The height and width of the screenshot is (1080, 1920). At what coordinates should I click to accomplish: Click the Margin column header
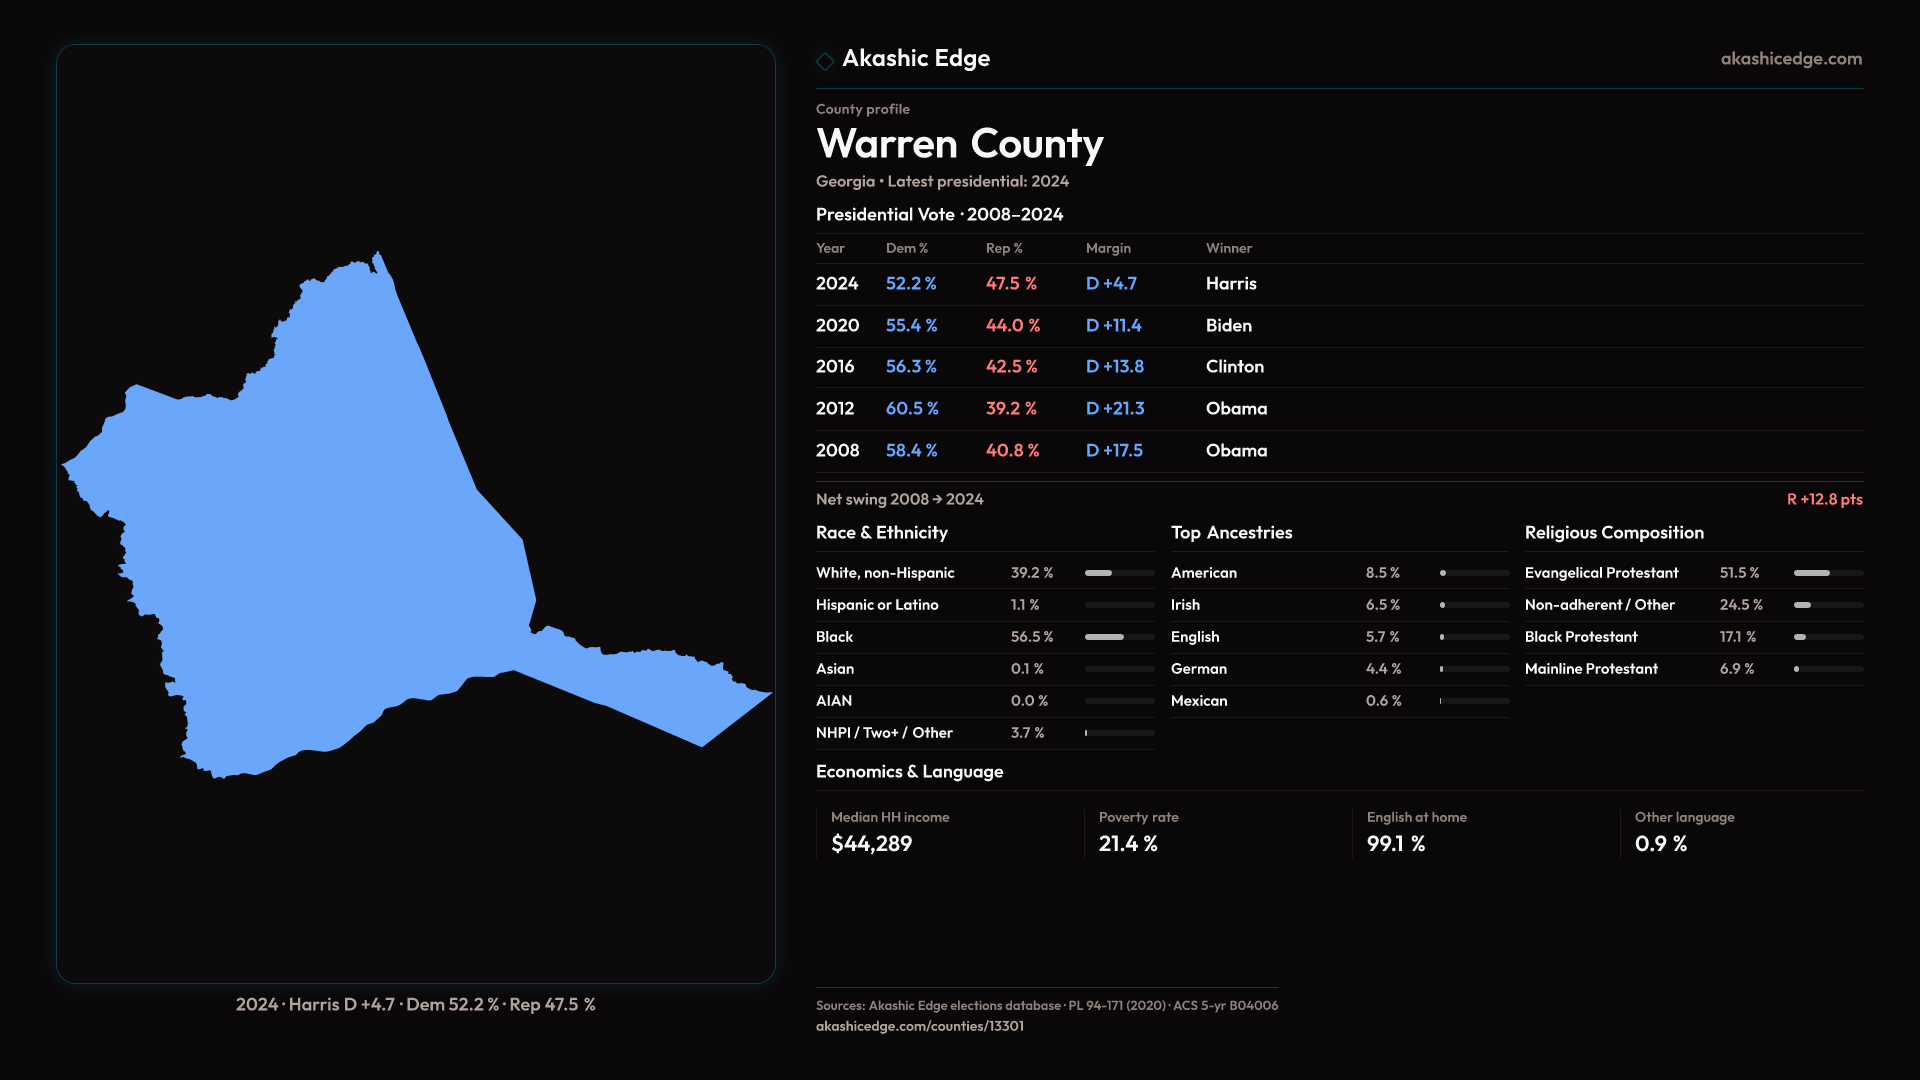(1108, 248)
